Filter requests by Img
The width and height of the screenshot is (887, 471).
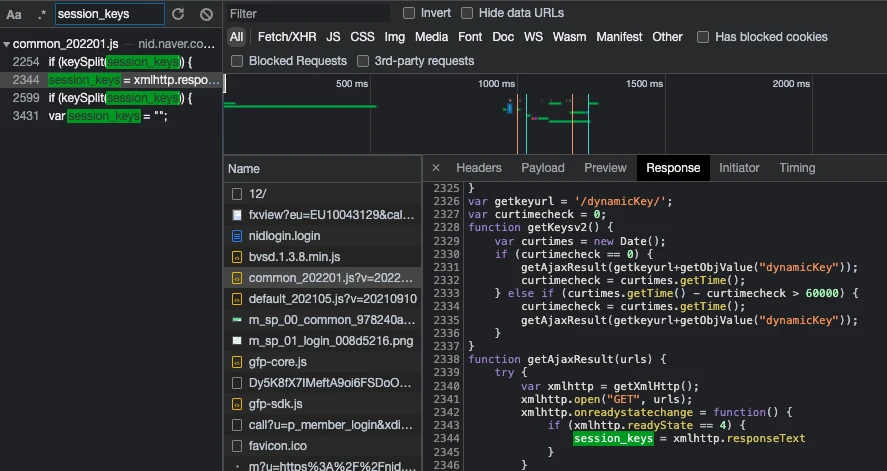pyautogui.click(x=394, y=37)
